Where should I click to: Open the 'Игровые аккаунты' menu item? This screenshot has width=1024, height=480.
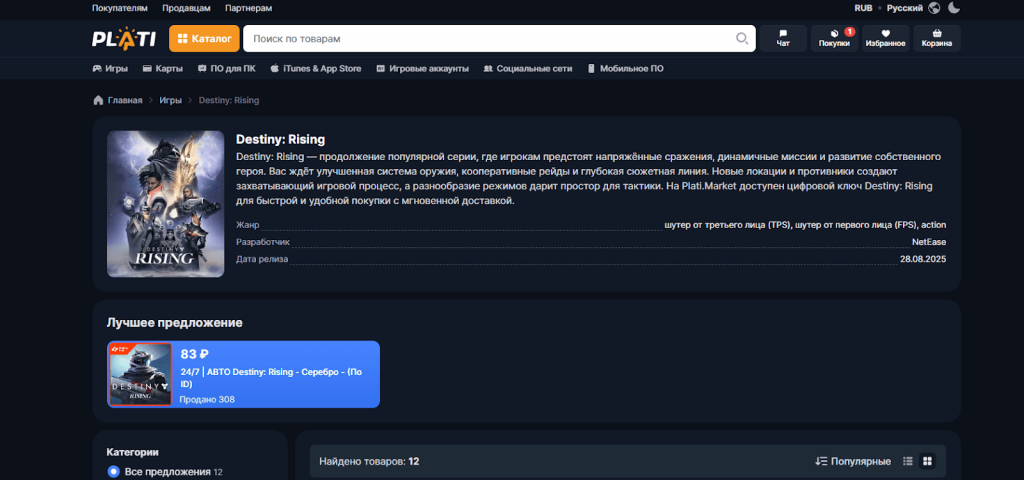pos(422,69)
